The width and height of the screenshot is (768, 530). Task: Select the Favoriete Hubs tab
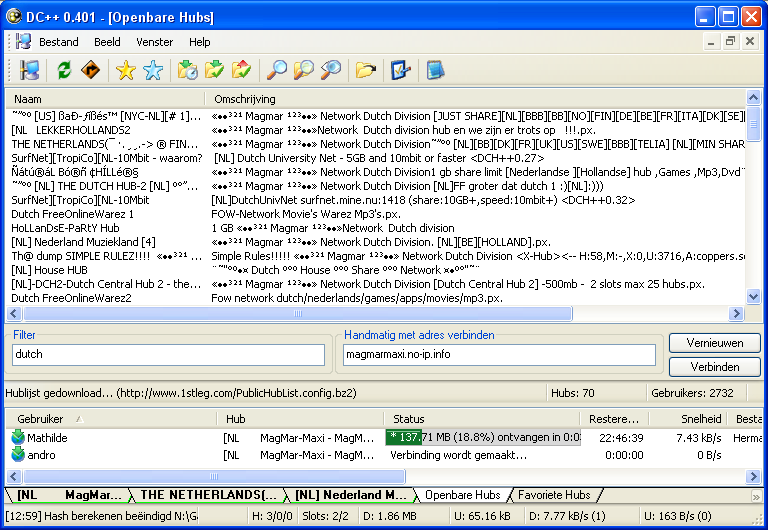coord(554,495)
